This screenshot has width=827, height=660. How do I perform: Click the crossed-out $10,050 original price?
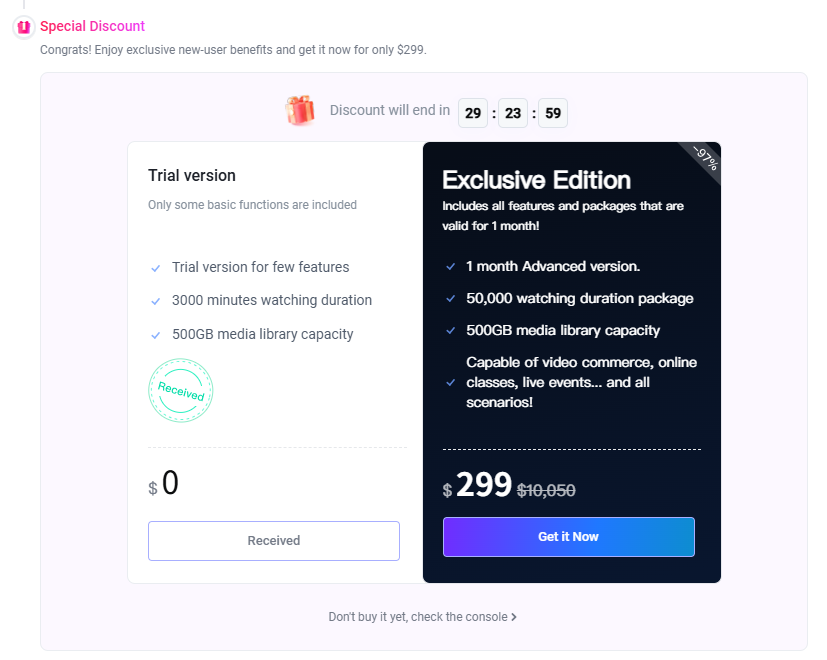pyautogui.click(x=546, y=491)
